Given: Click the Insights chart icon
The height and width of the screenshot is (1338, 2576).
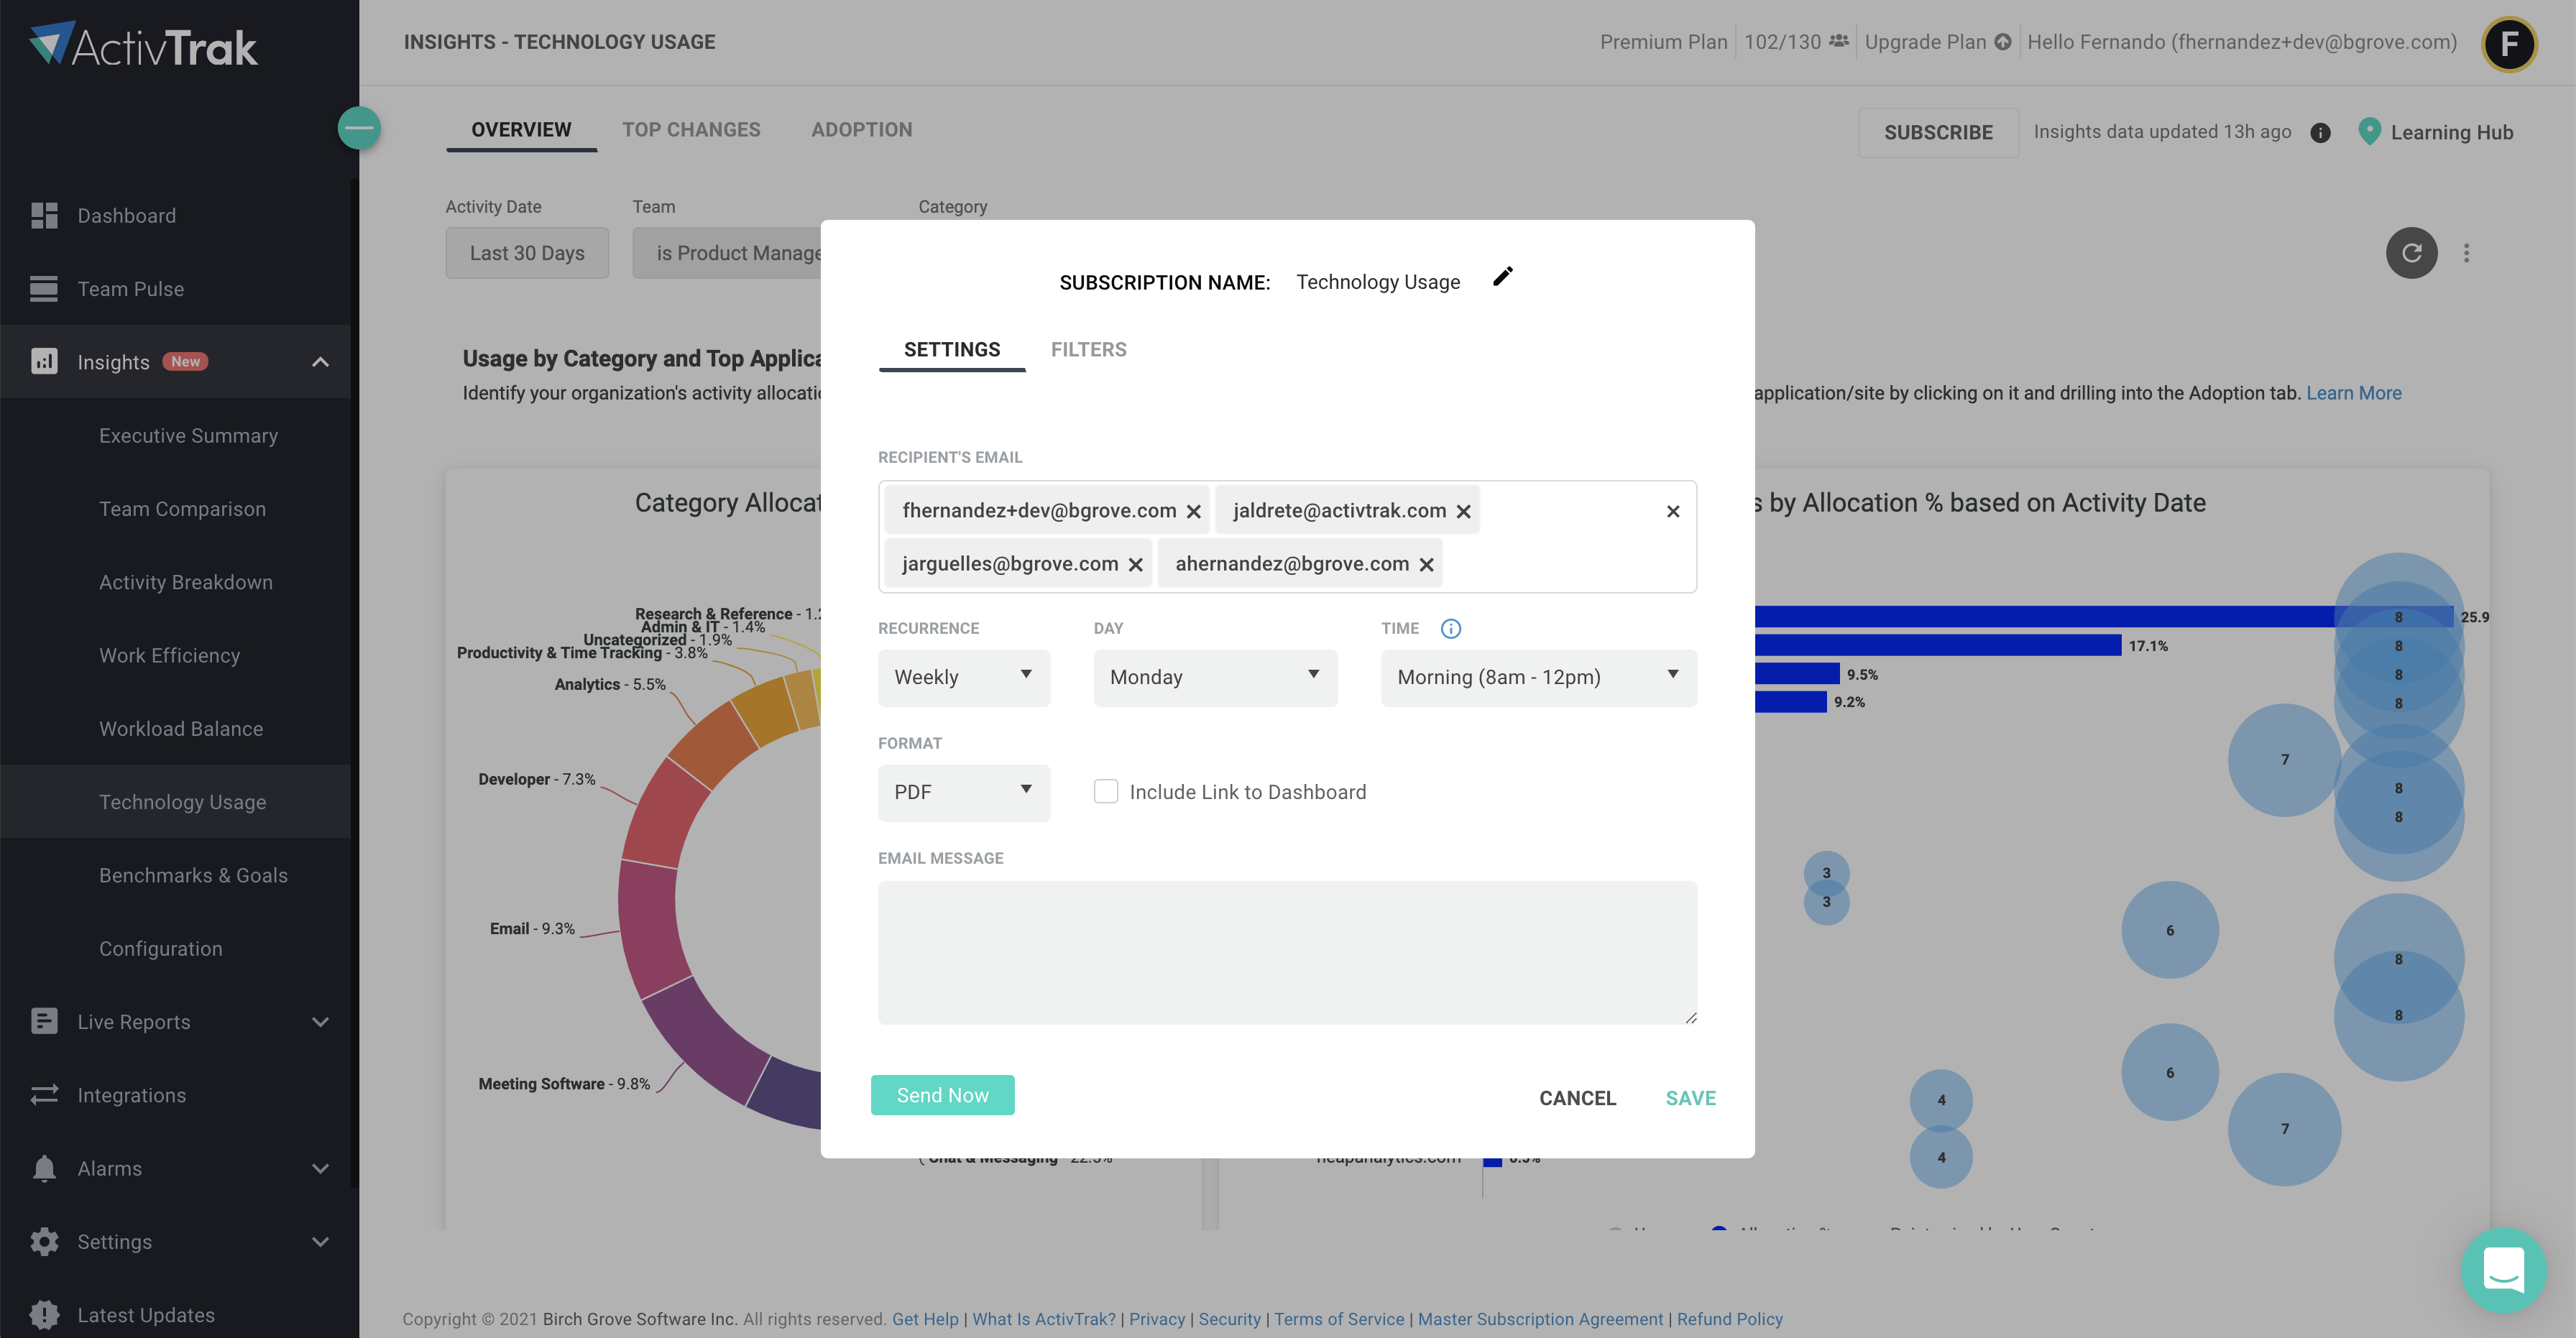Looking at the screenshot, I should point(44,361).
